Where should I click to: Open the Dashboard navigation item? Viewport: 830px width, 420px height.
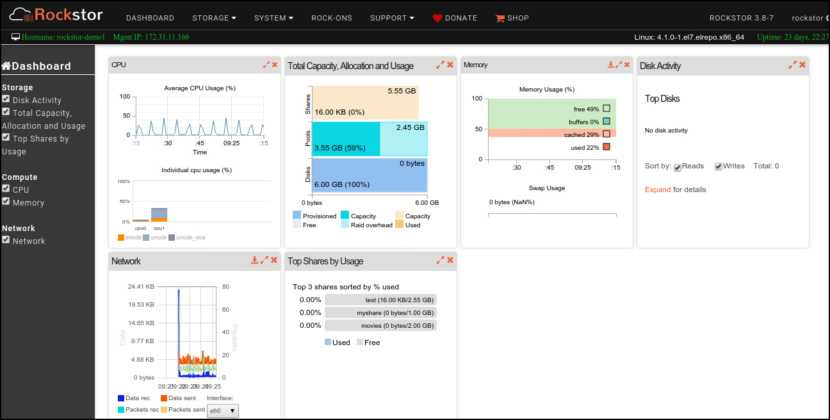coord(150,18)
